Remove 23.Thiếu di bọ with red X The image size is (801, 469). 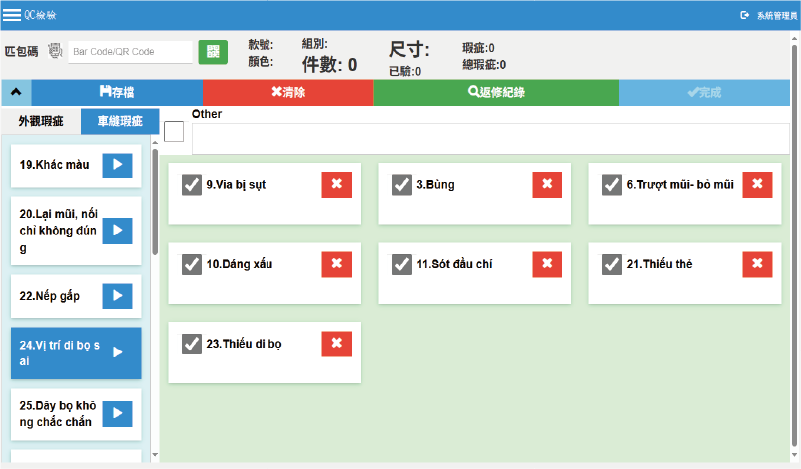click(x=337, y=344)
